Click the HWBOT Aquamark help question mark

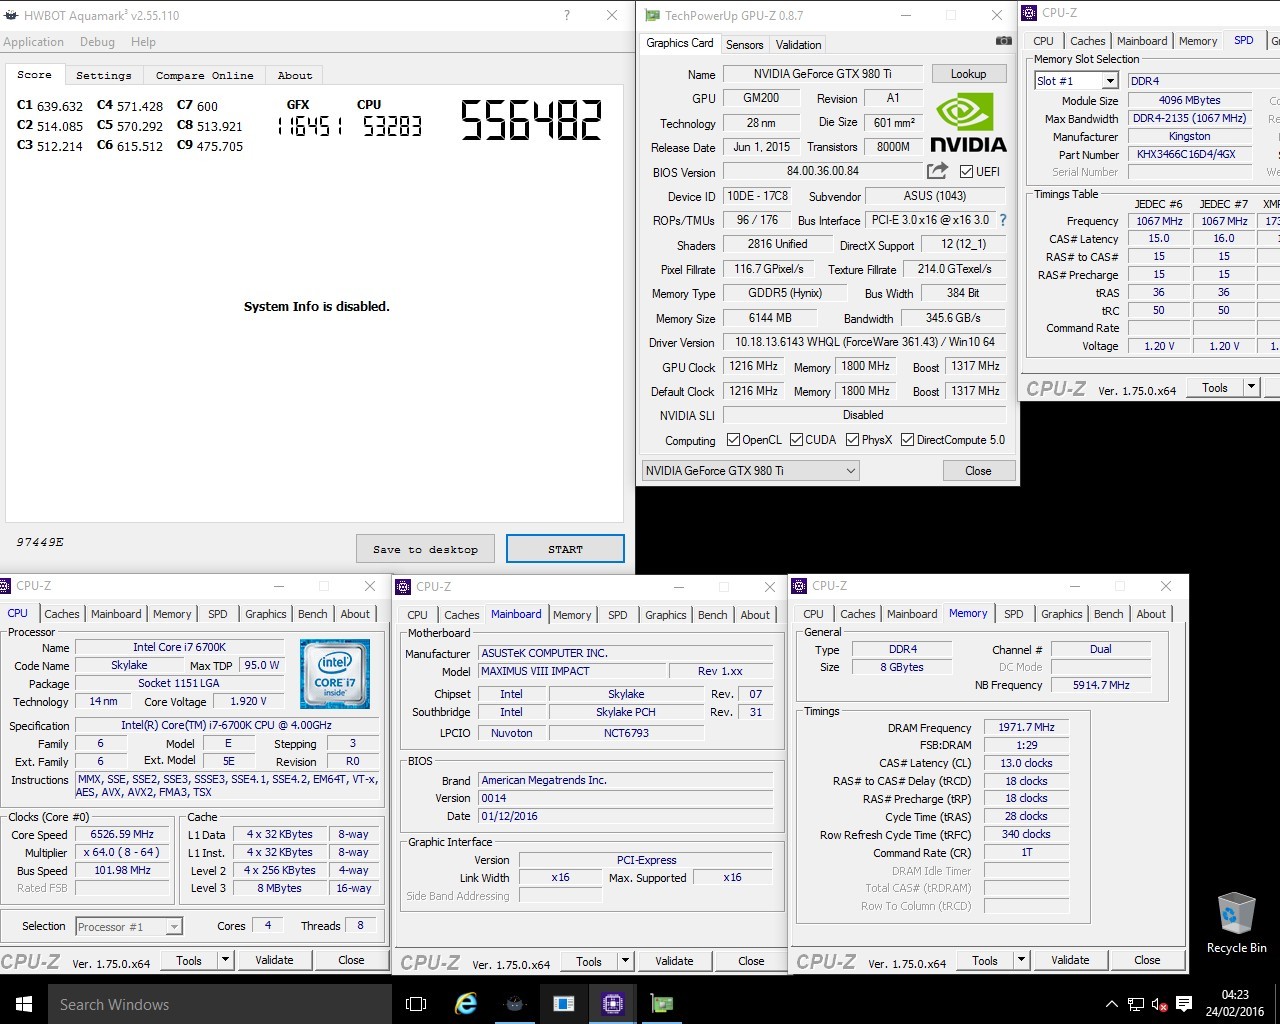pos(567,15)
